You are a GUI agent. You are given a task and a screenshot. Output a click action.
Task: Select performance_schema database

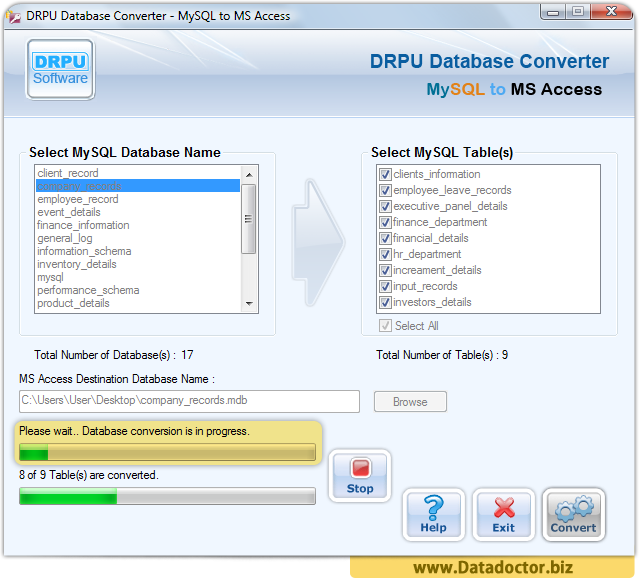pos(138,290)
